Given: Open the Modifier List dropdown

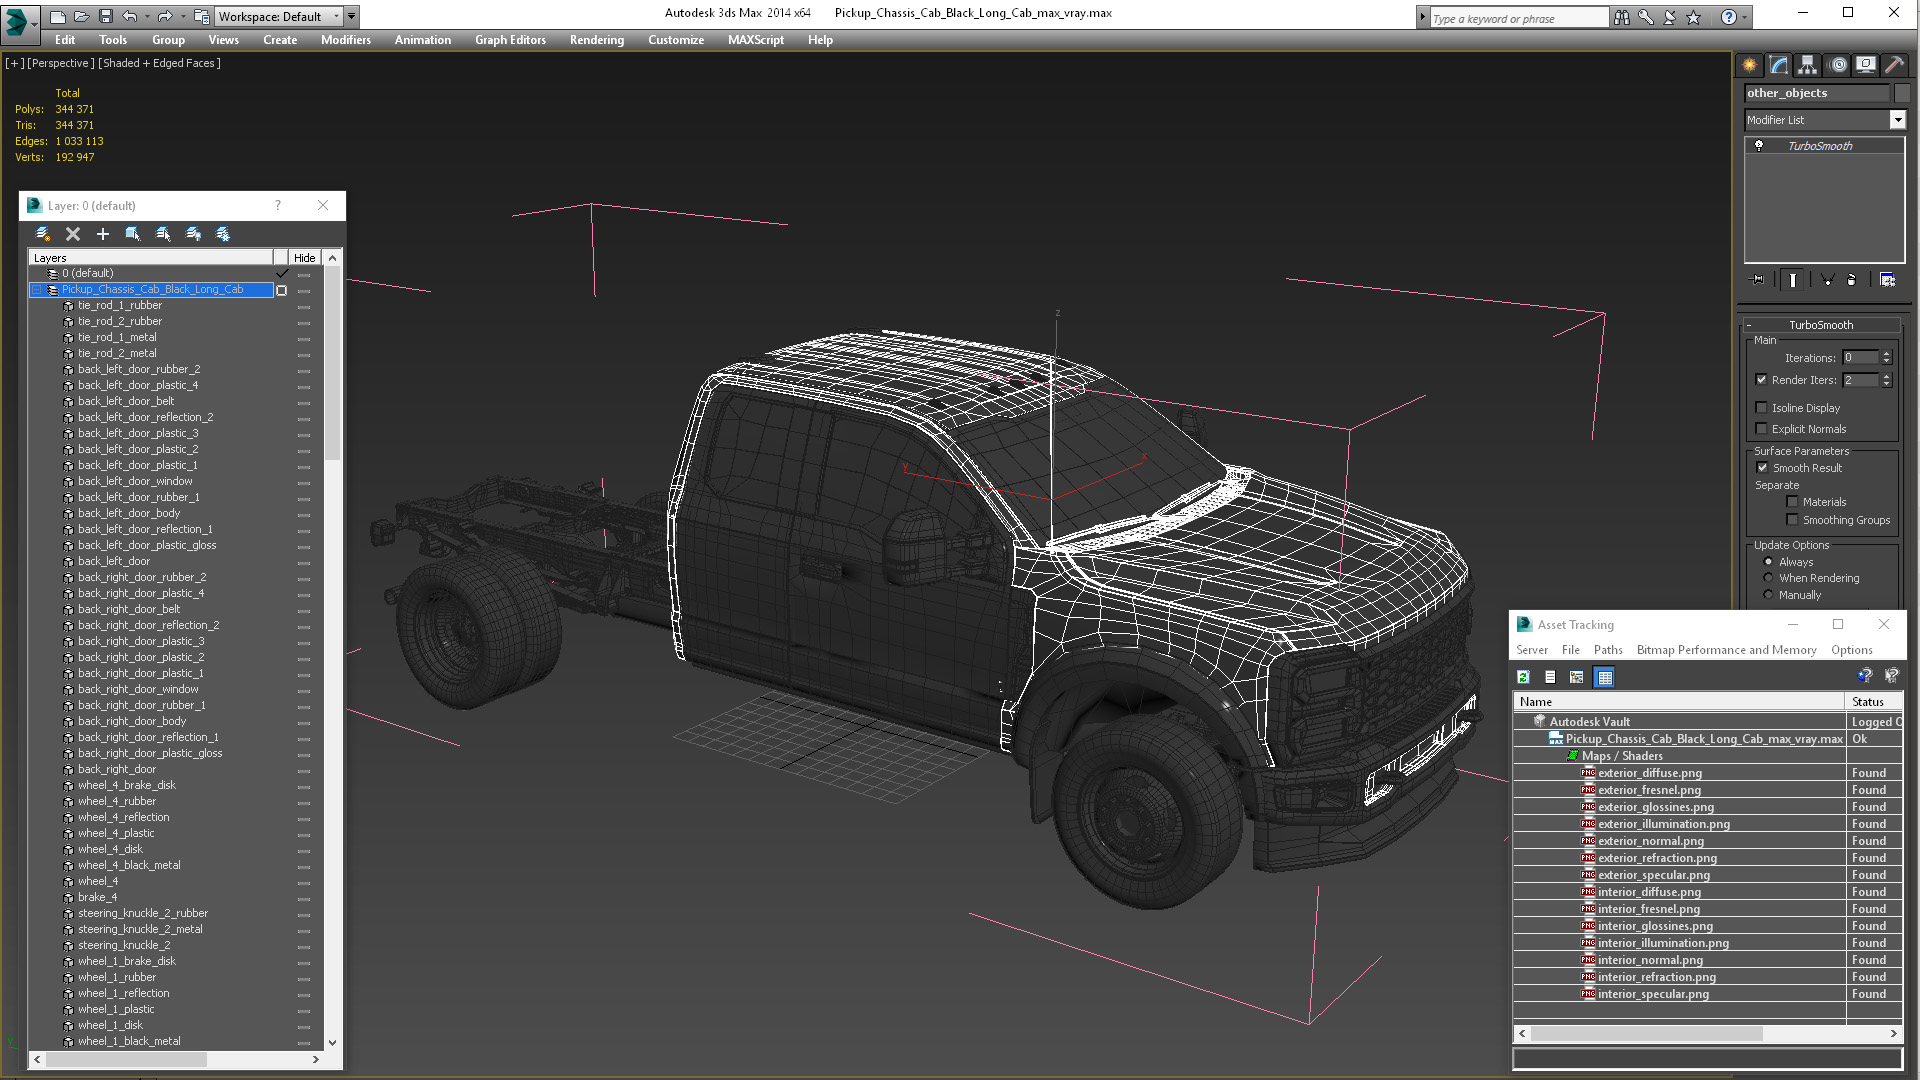Looking at the screenshot, I should pos(1897,120).
